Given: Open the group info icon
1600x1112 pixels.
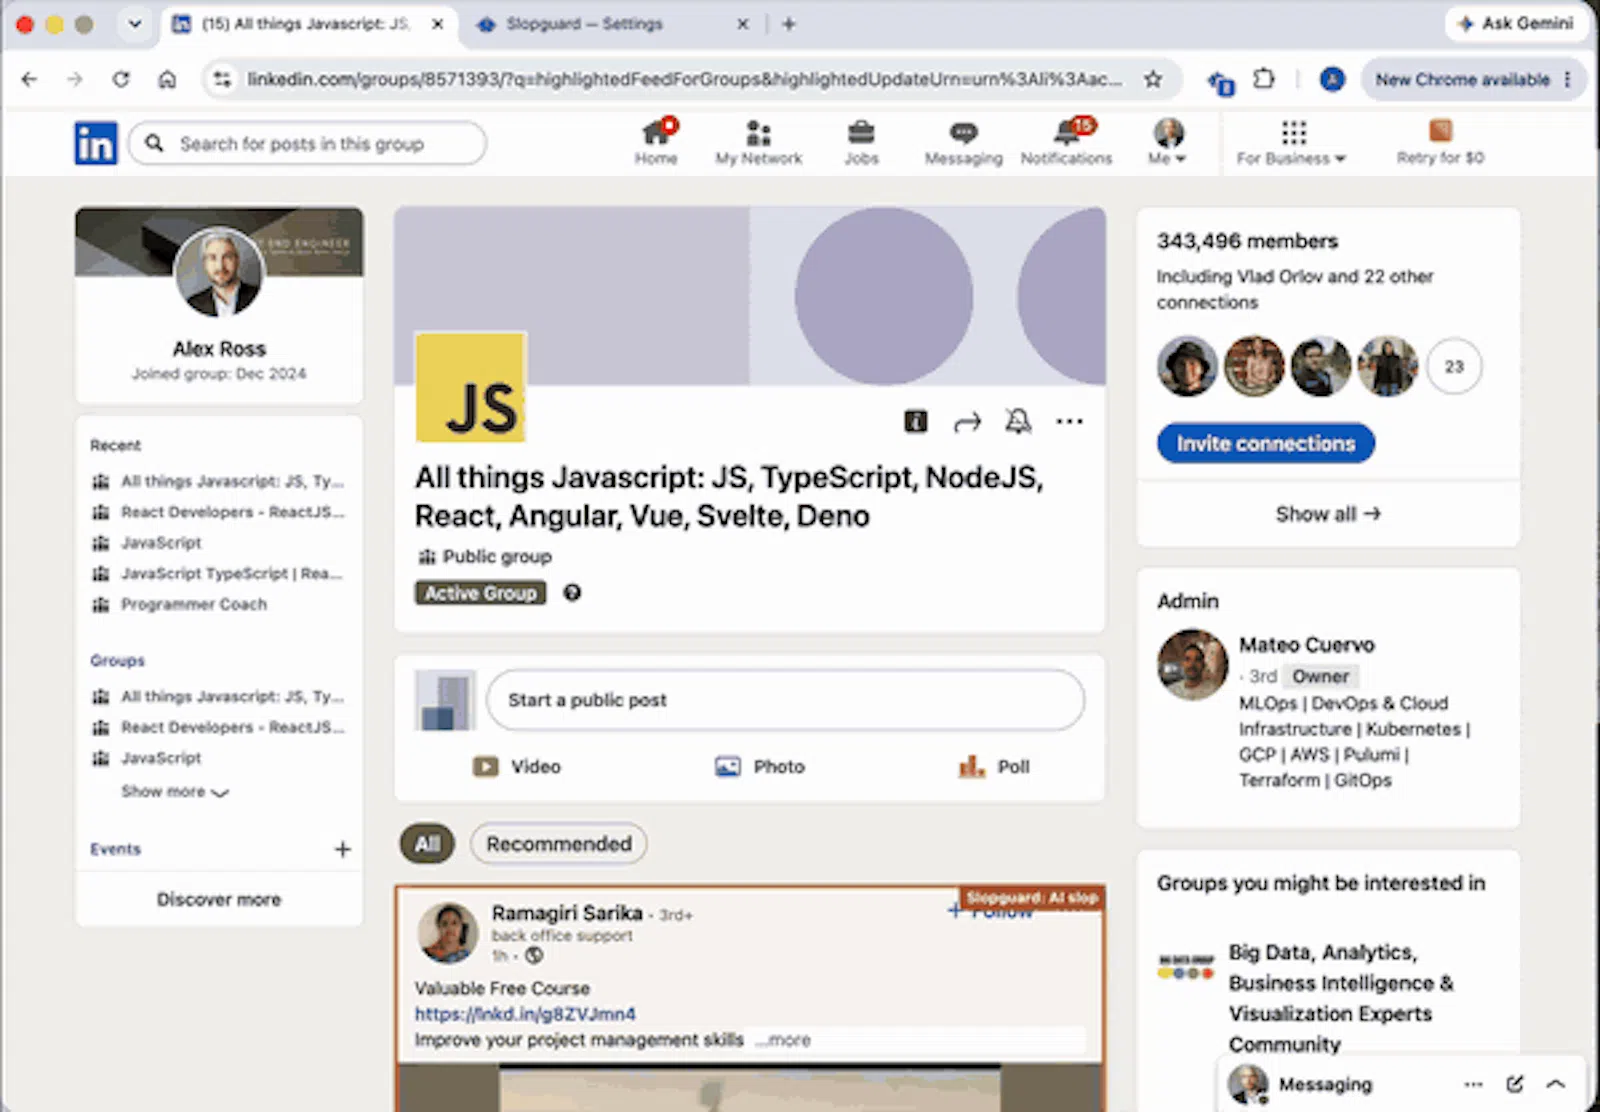Looking at the screenshot, I should (916, 421).
